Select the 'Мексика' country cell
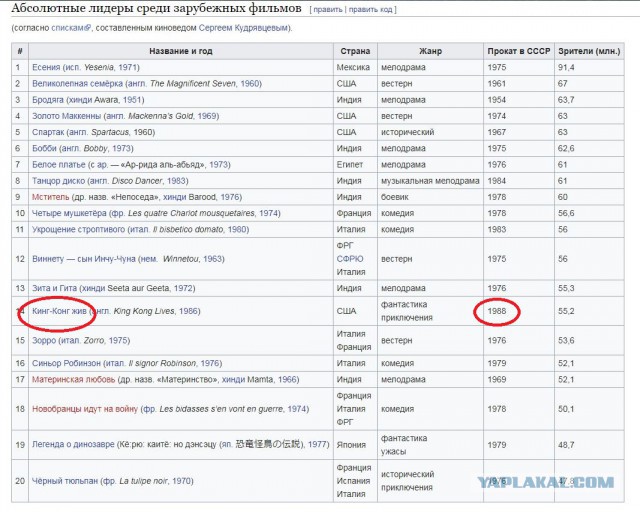 (x=355, y=67)
